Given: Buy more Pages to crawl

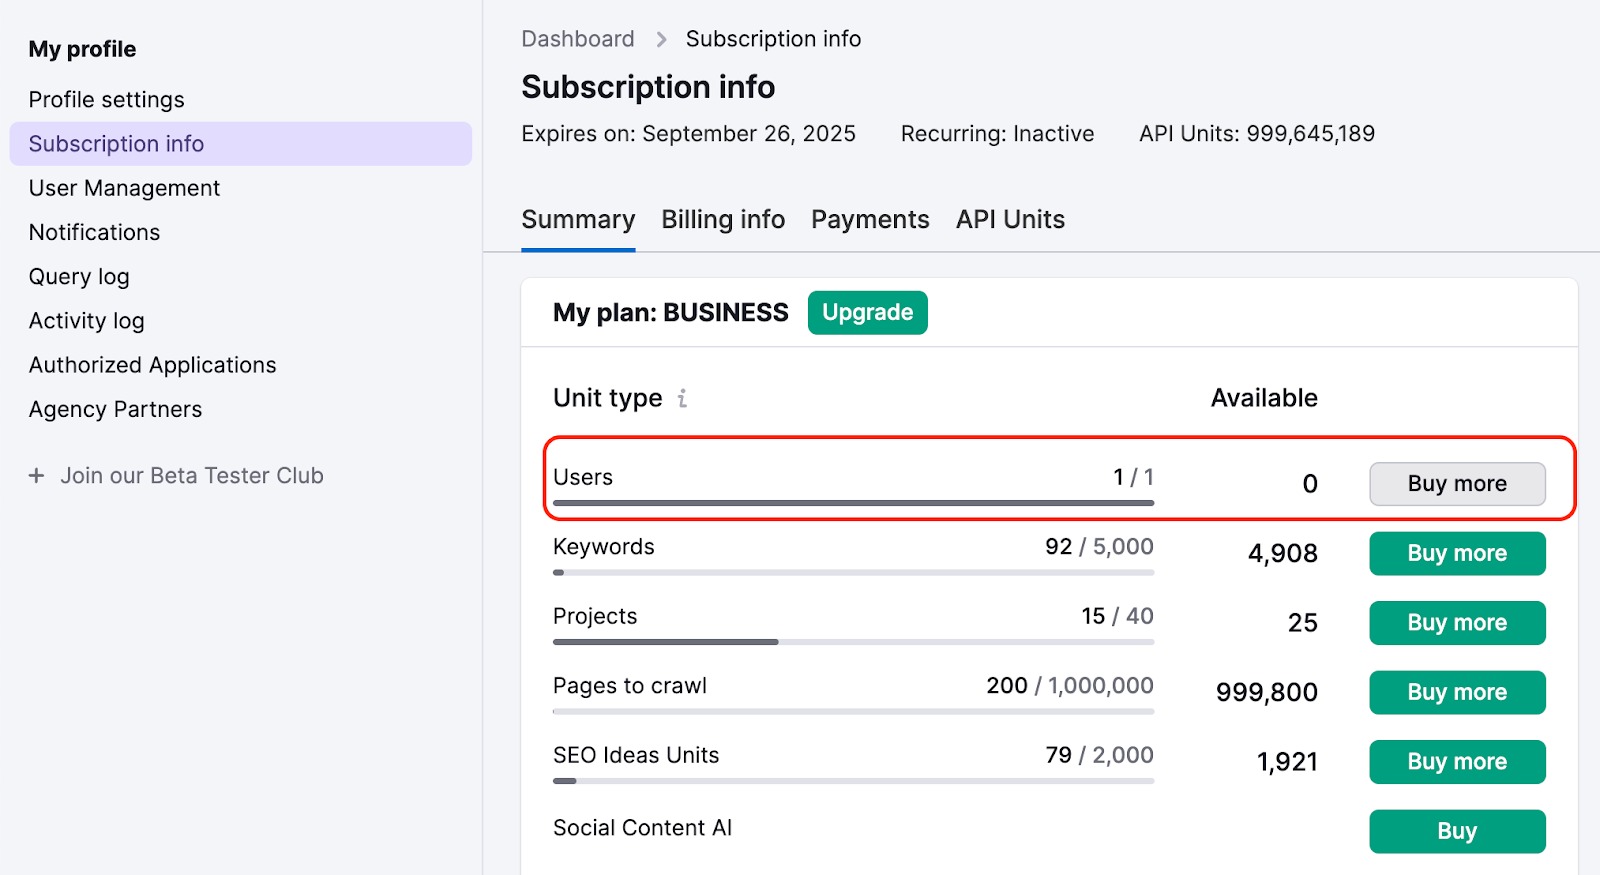Looking at the screenshot, I should (1456, 692).
